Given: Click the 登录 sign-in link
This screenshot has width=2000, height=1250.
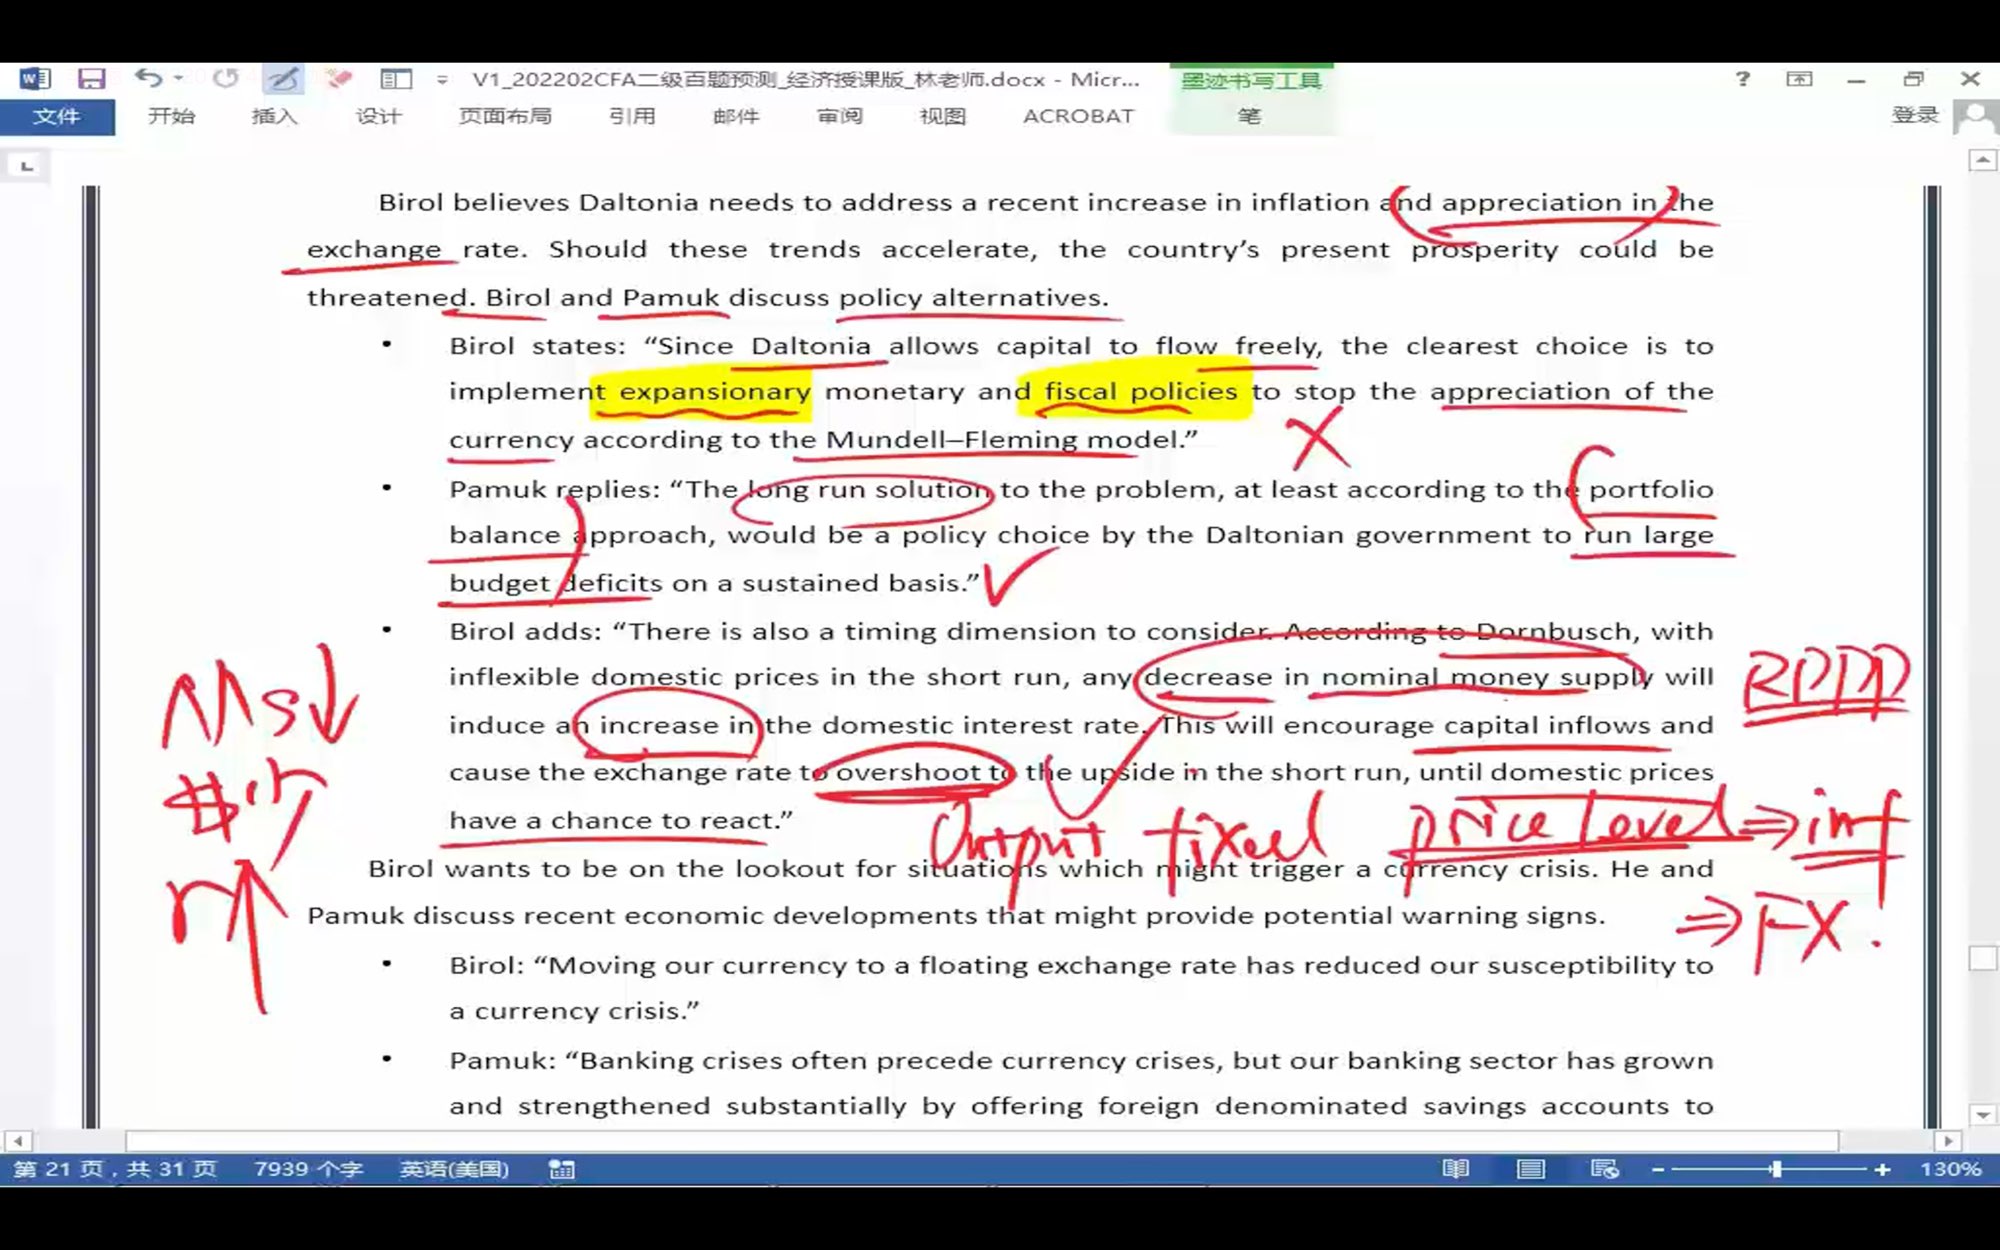Looking at the screenshot, I should click(1915, 115).
